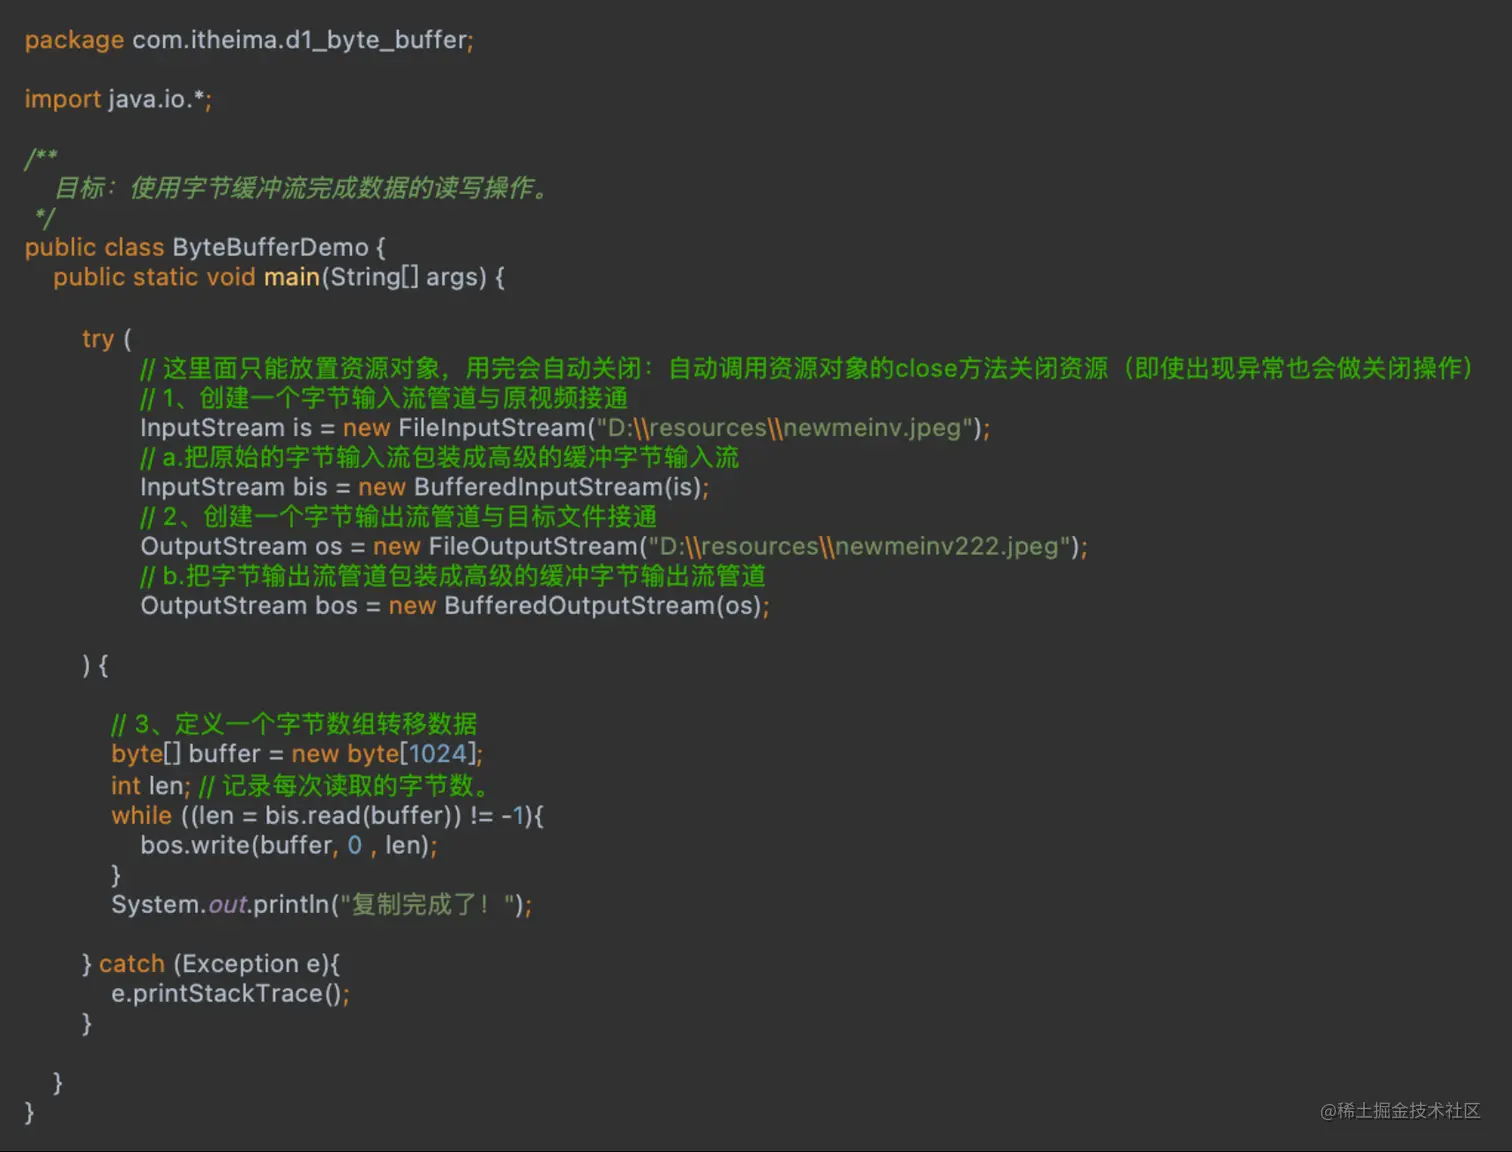Click the FileInputStream newmeinv.jpeg line
The width and height of the screenshot is (1512, 1152).
point(565,428)
